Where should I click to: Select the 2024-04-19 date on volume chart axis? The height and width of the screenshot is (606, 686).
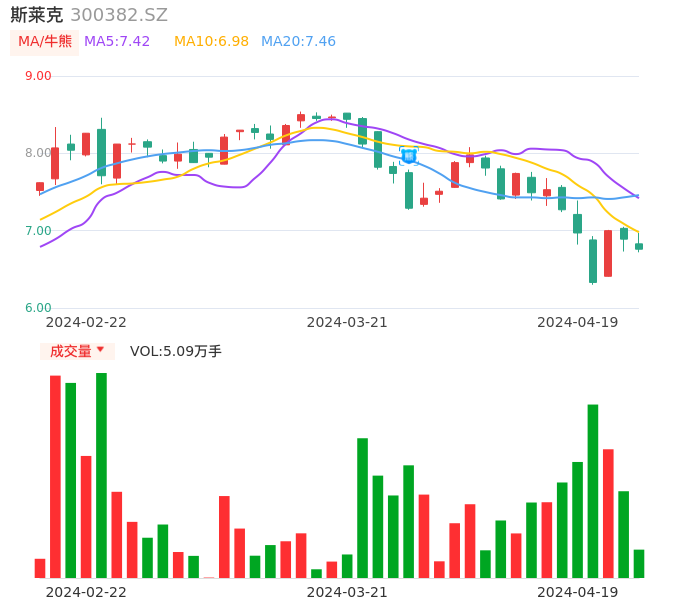tap(577, 592)
